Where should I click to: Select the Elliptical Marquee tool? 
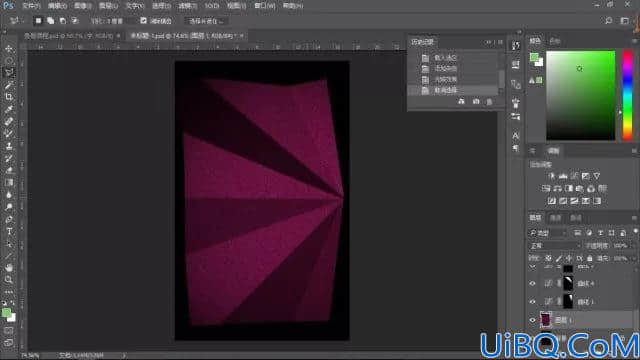9,61
